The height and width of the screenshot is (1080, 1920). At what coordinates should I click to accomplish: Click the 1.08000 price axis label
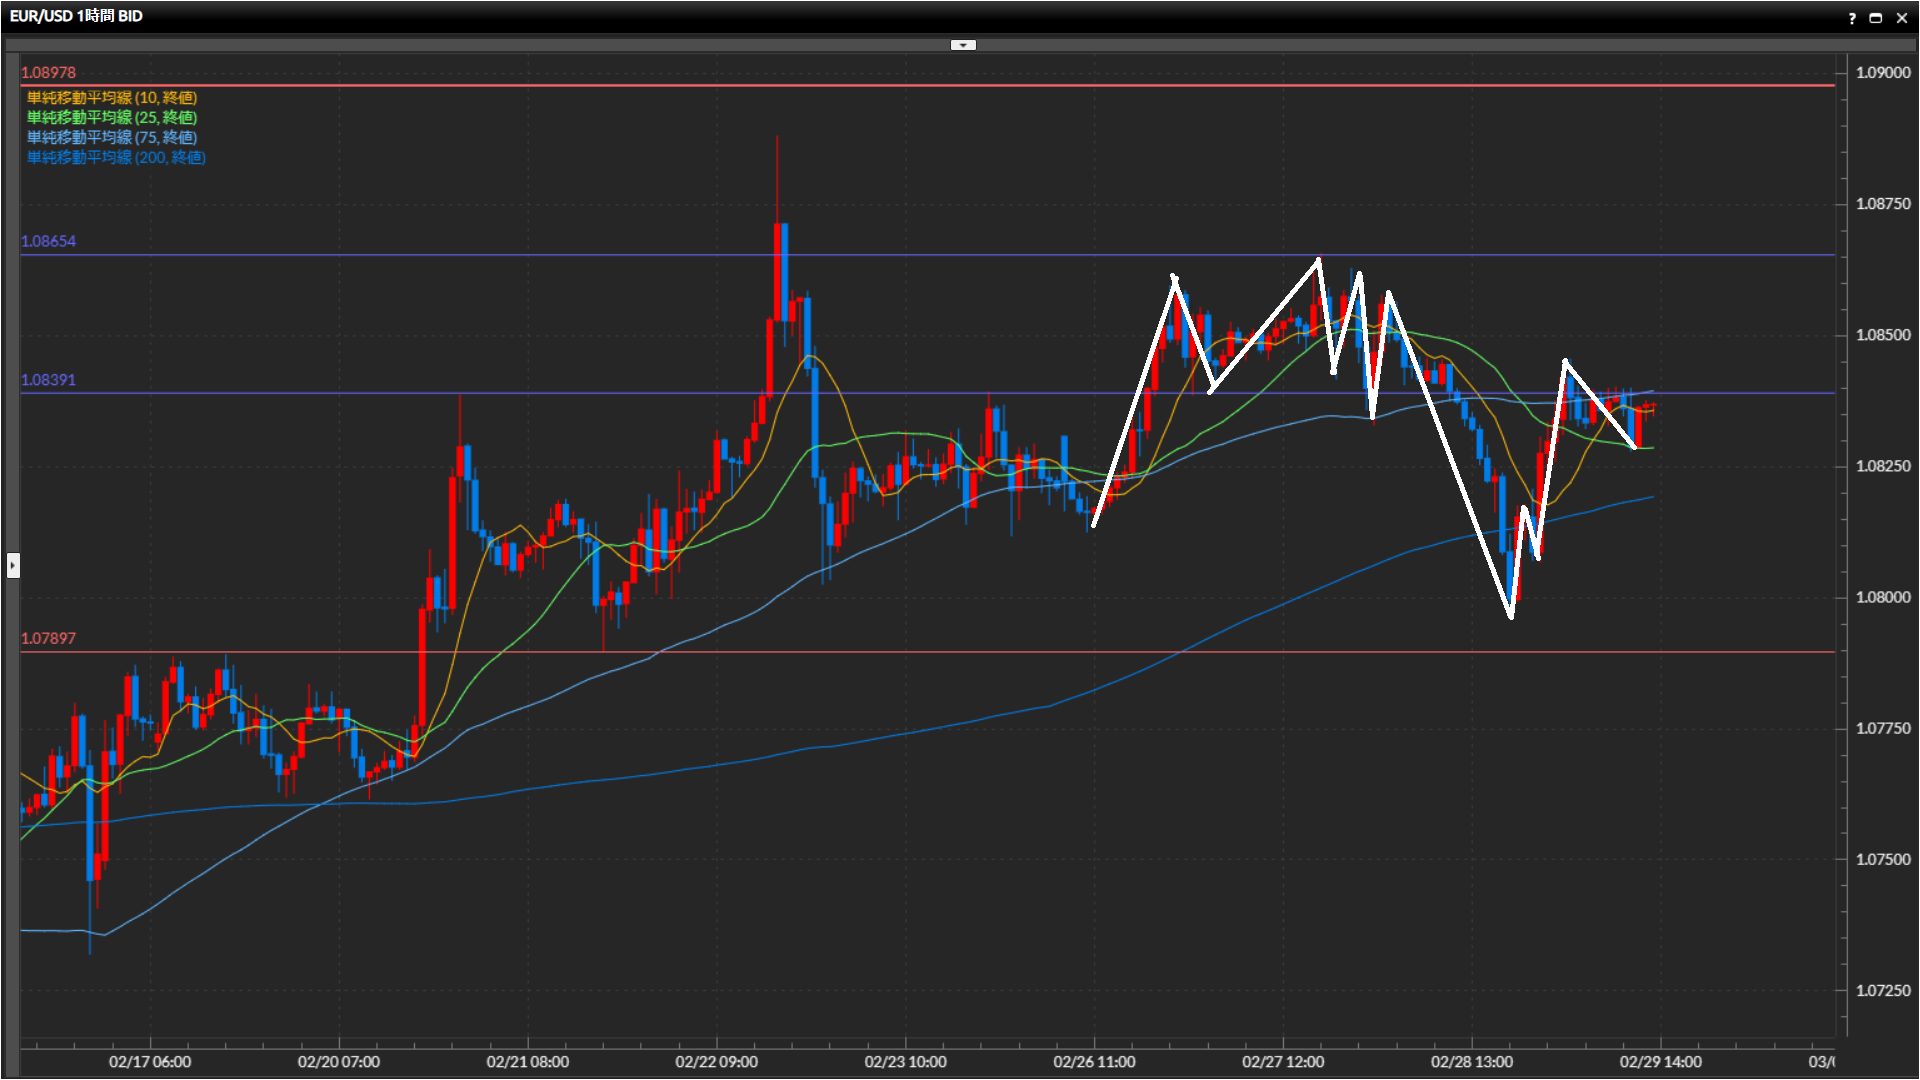1882,598
